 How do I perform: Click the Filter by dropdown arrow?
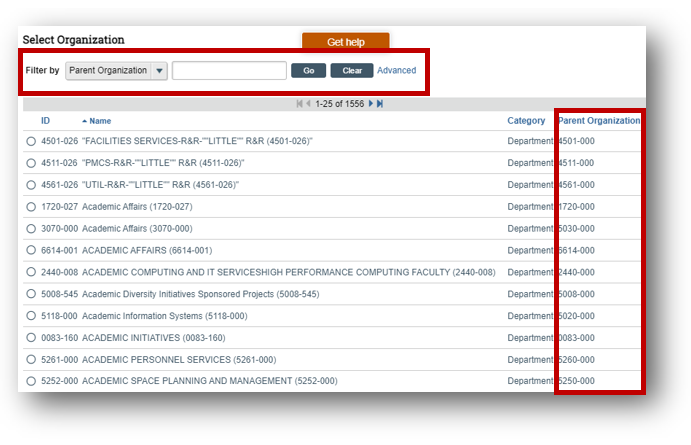[159, 71]
